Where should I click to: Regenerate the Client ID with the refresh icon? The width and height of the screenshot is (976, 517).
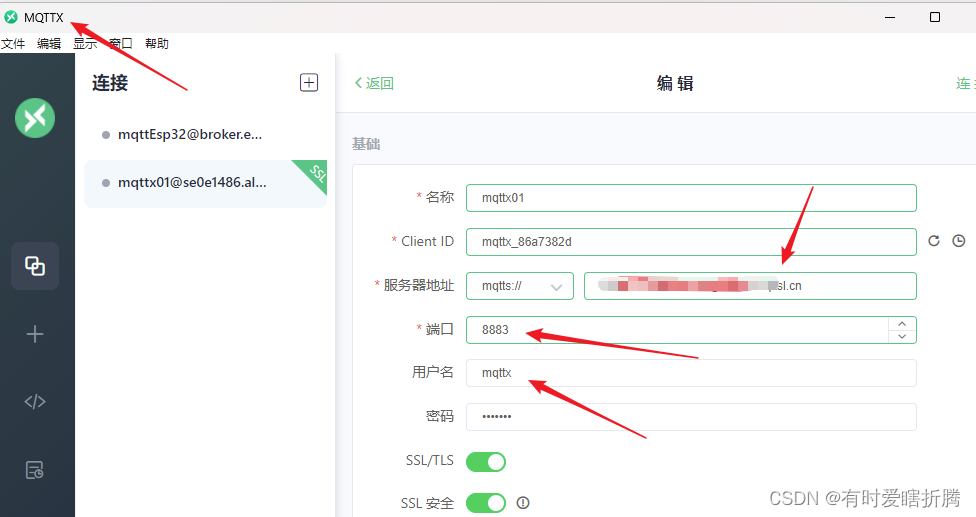934,241
